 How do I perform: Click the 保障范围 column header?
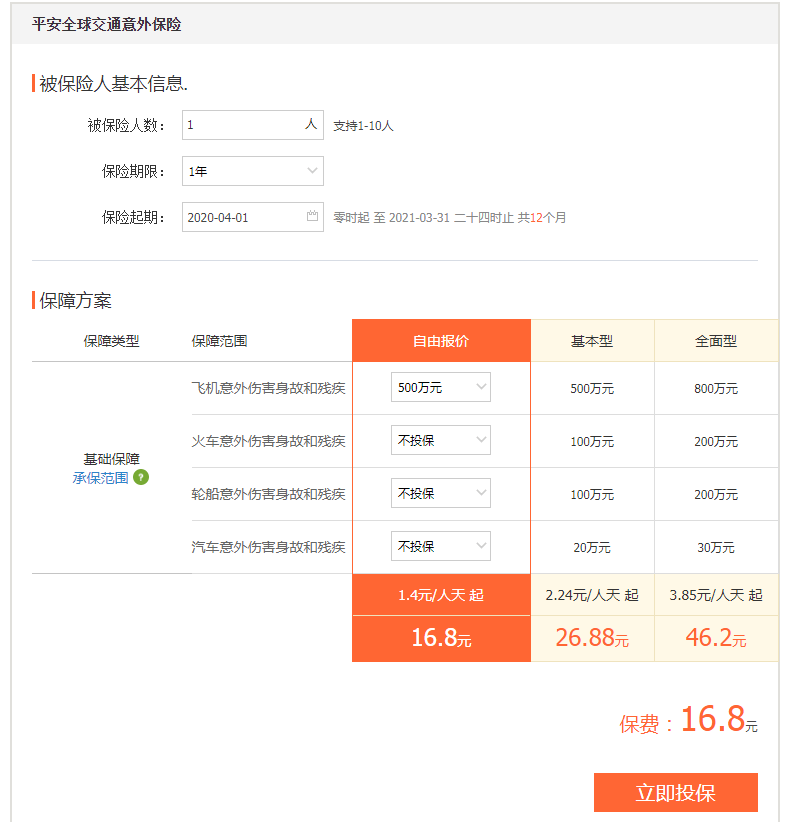click(220, 341)
